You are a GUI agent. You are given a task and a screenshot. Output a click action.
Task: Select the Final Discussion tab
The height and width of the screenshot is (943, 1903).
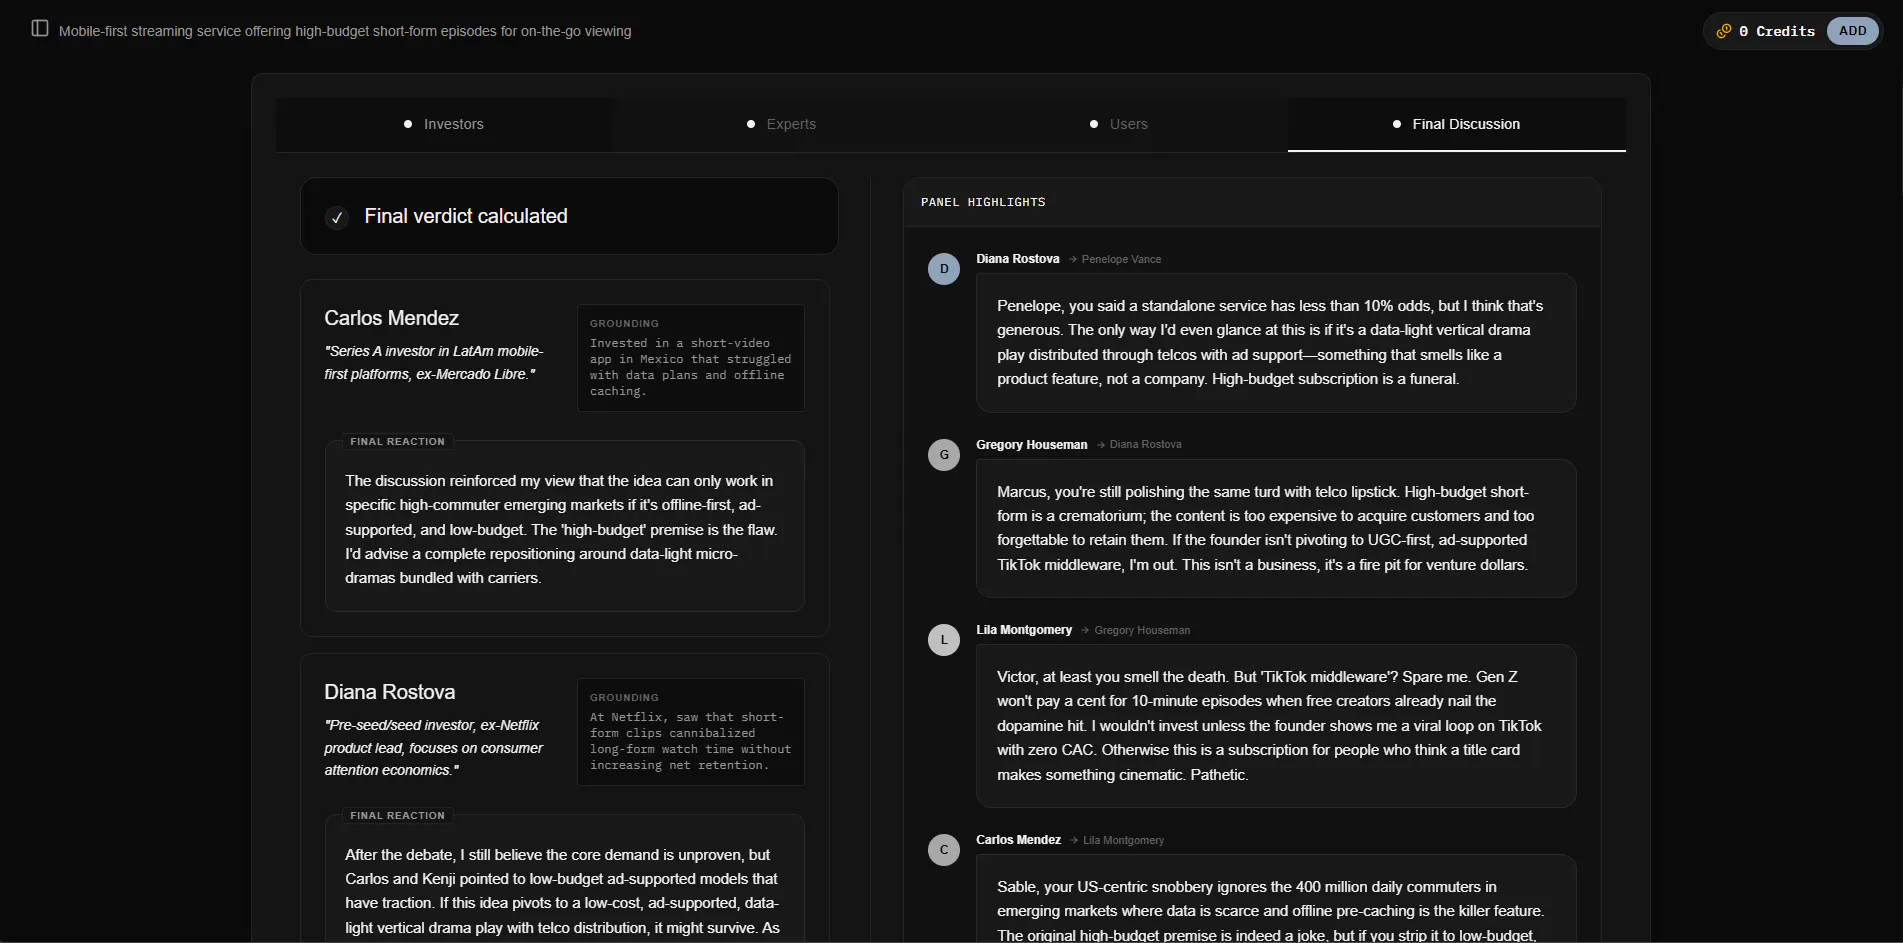point(1457,124)
